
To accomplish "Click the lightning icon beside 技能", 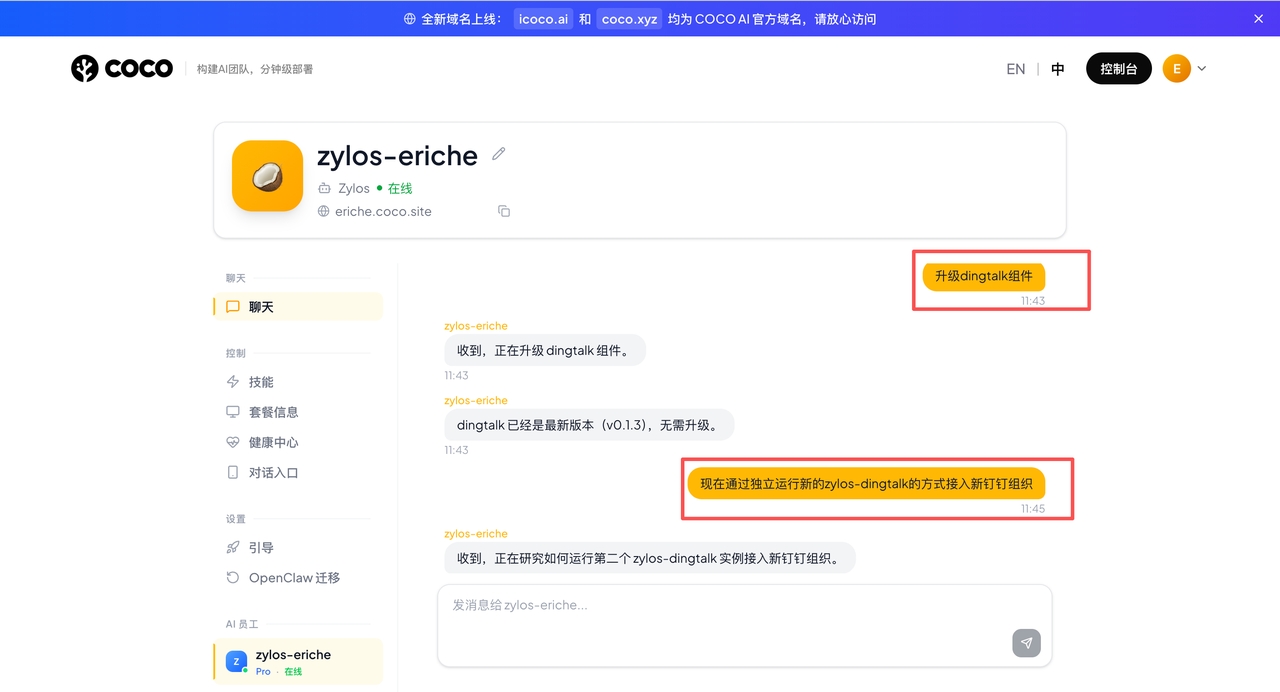I will [233, 382].
